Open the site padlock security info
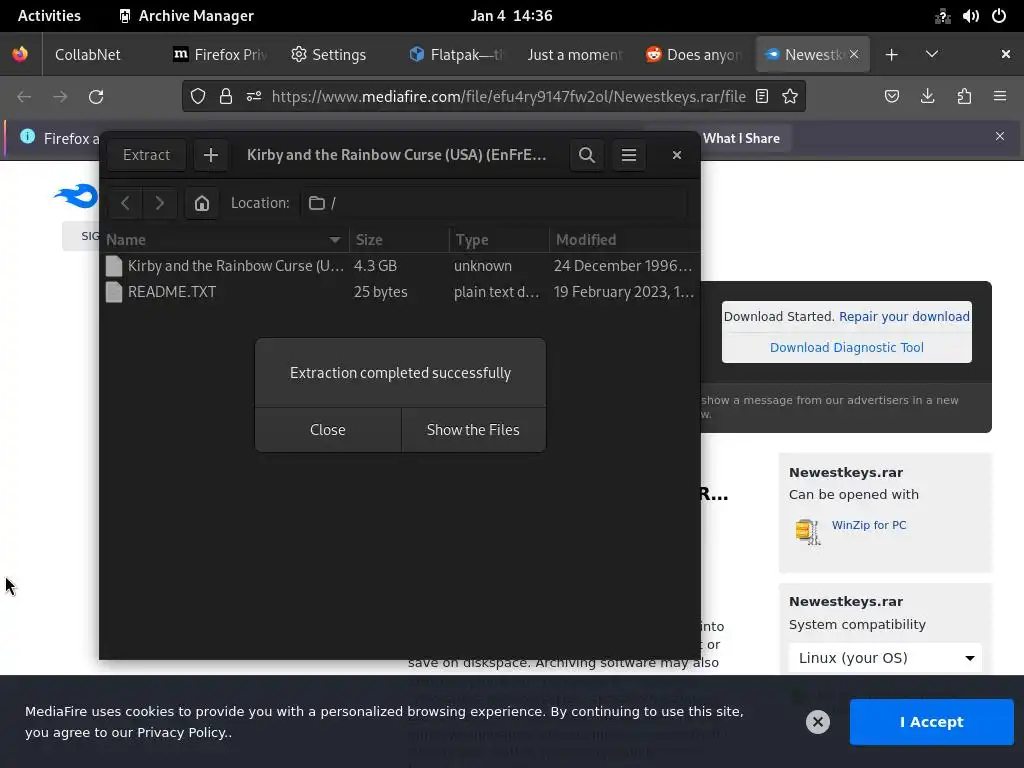This screenshot has width=1024, height=768. click(226, 97)
